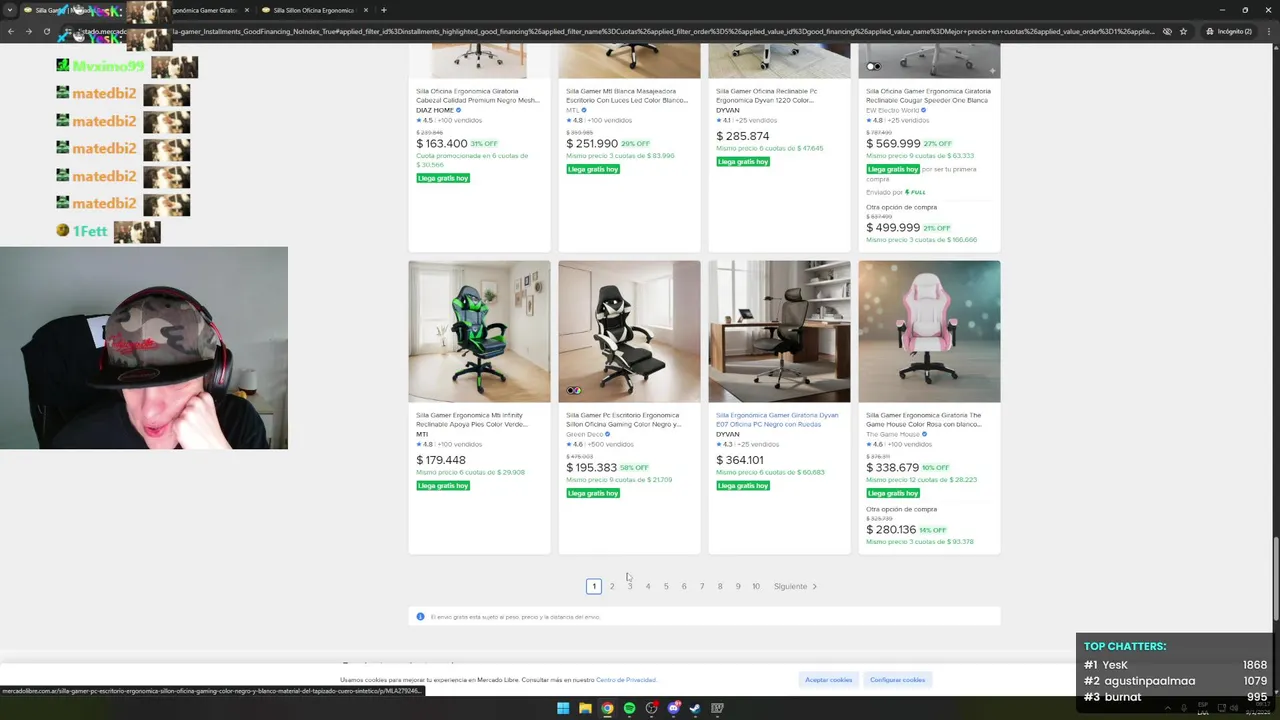Go to results page 8

[x=720, y=586]
